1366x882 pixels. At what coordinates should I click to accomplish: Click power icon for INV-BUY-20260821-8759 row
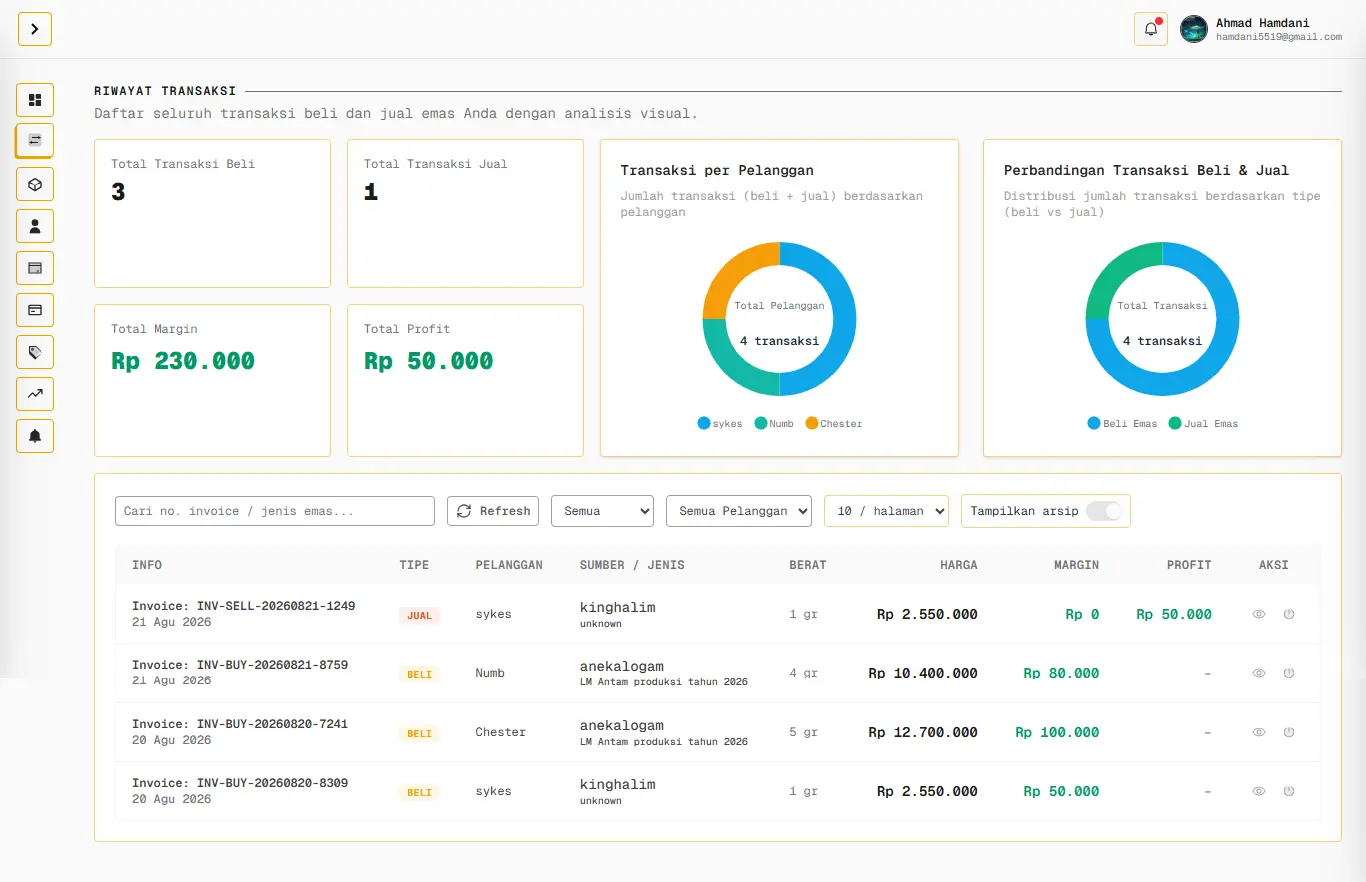[x=1289, y=673]
